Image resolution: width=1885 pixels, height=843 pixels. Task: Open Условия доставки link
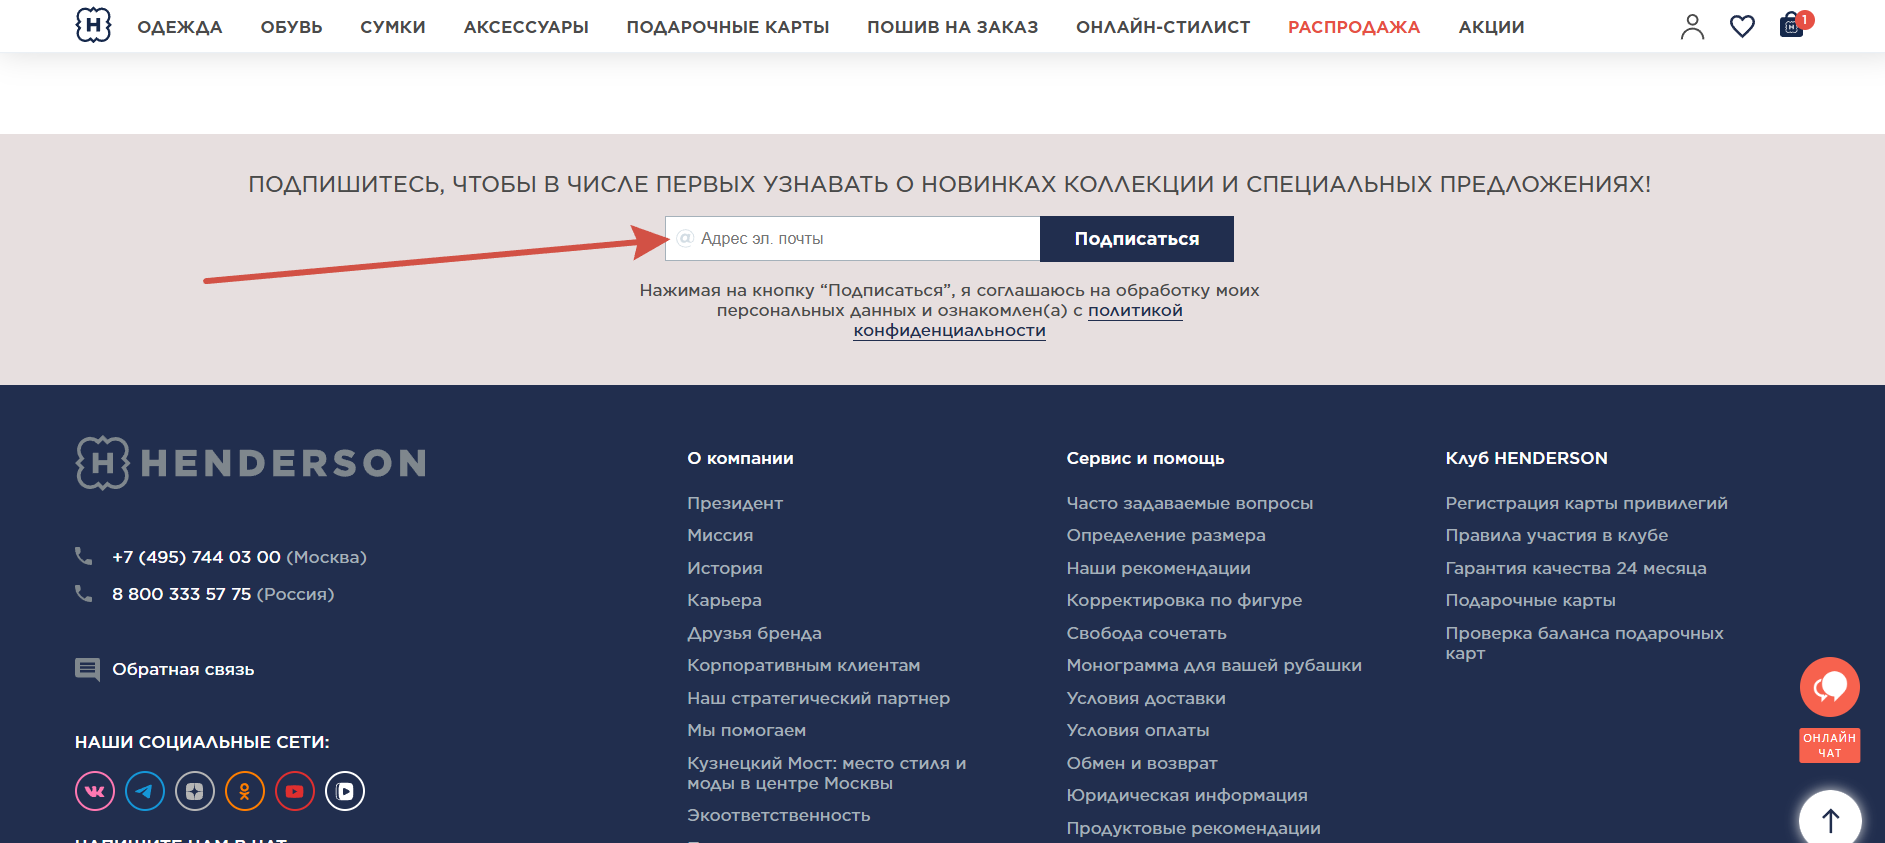point(1146,698)
